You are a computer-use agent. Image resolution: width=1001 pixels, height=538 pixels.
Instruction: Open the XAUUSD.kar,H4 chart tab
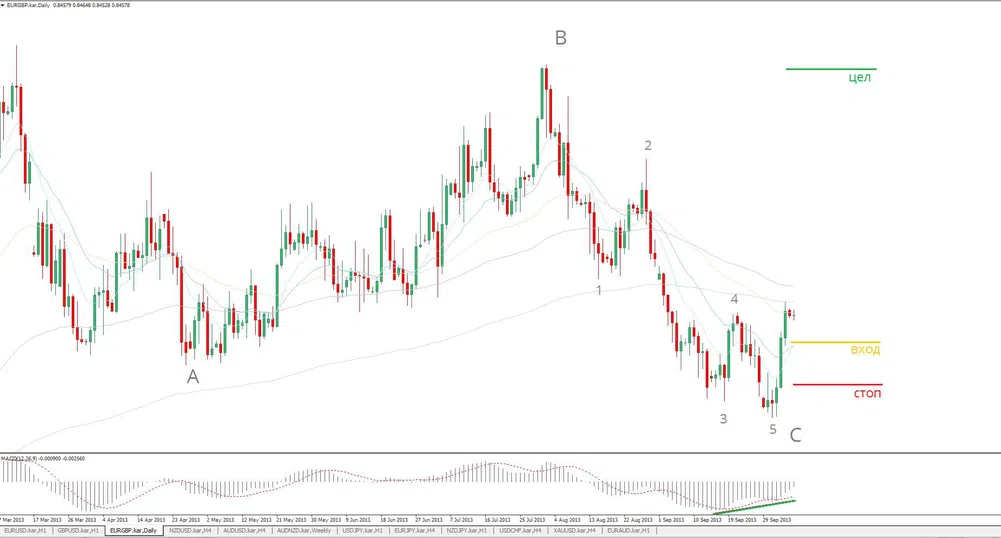click(574, 530)
